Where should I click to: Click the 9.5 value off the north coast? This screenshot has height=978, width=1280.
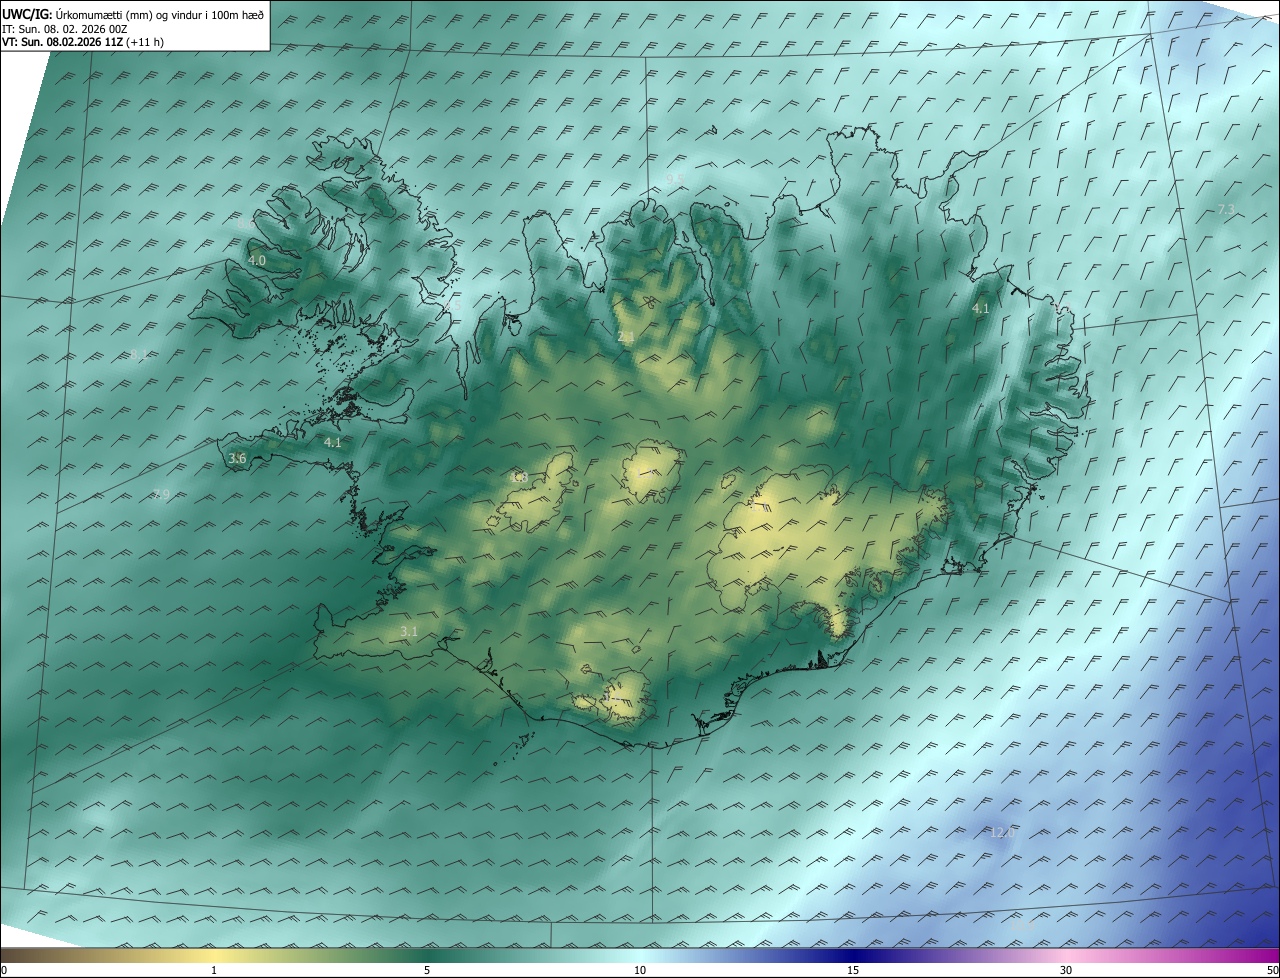(676, 179)
